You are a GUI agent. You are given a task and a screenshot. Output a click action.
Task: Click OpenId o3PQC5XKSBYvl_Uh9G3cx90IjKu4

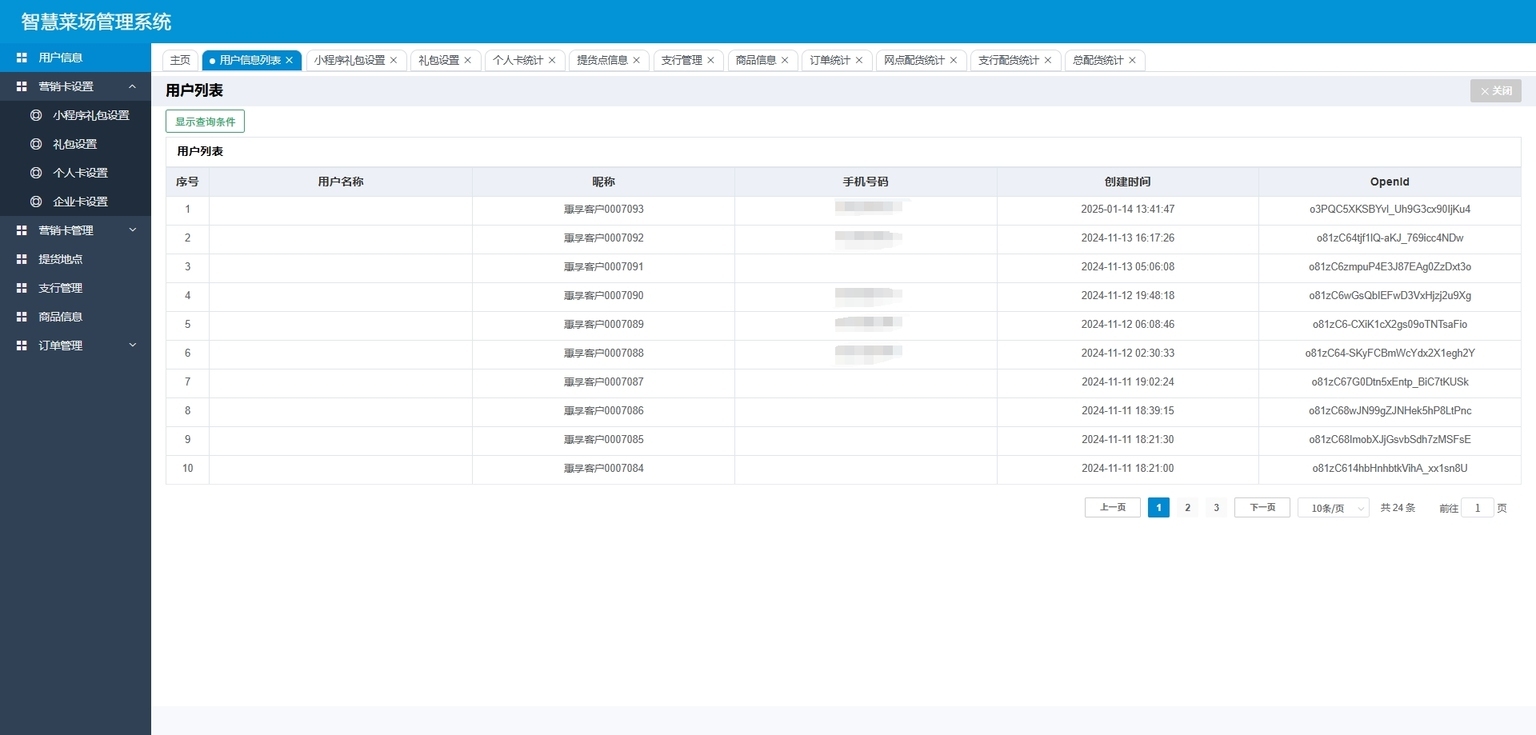pos(1390,210)
